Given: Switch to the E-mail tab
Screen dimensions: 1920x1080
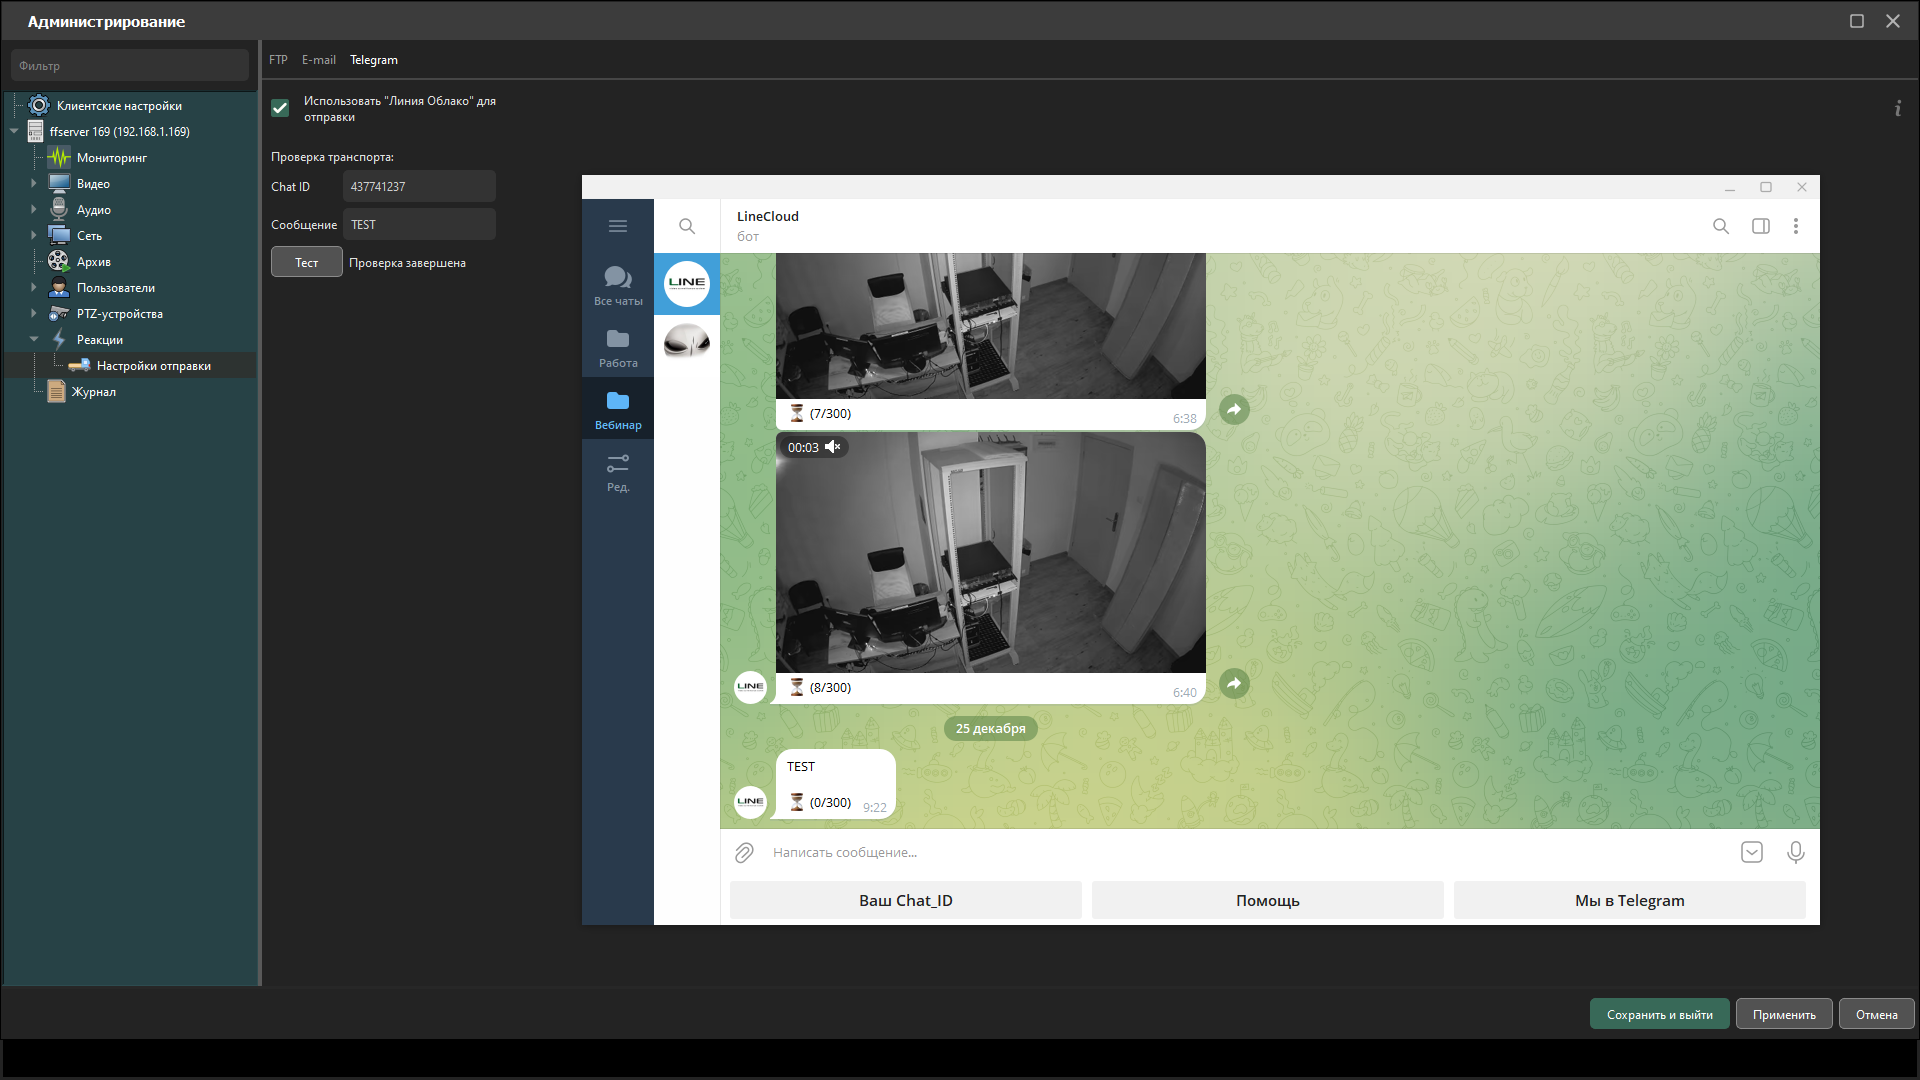Looking at the screenshot, I should (318, 60).
